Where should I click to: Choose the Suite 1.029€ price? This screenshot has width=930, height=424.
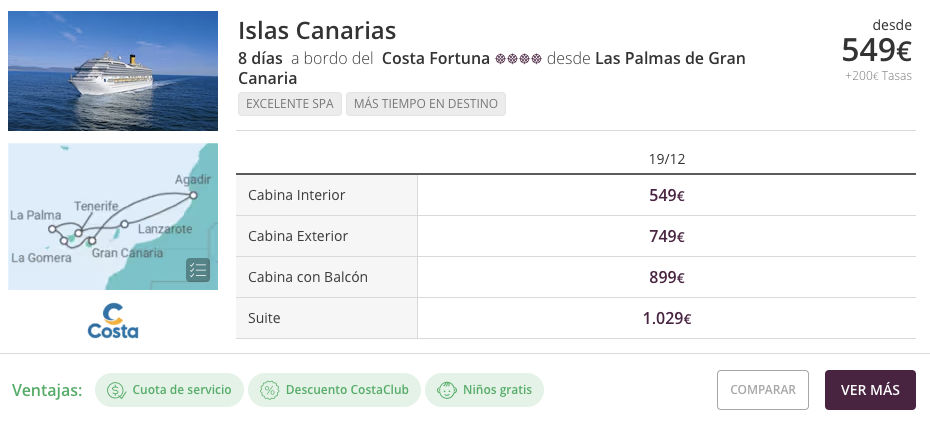pos(666,318)
